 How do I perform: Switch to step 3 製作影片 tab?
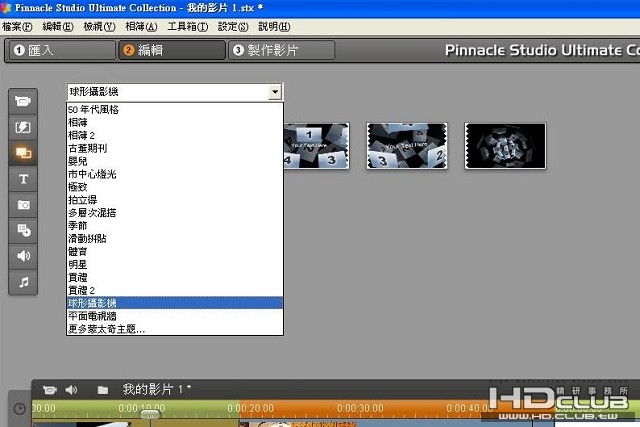pyautogui.click(x=282, y=50)
